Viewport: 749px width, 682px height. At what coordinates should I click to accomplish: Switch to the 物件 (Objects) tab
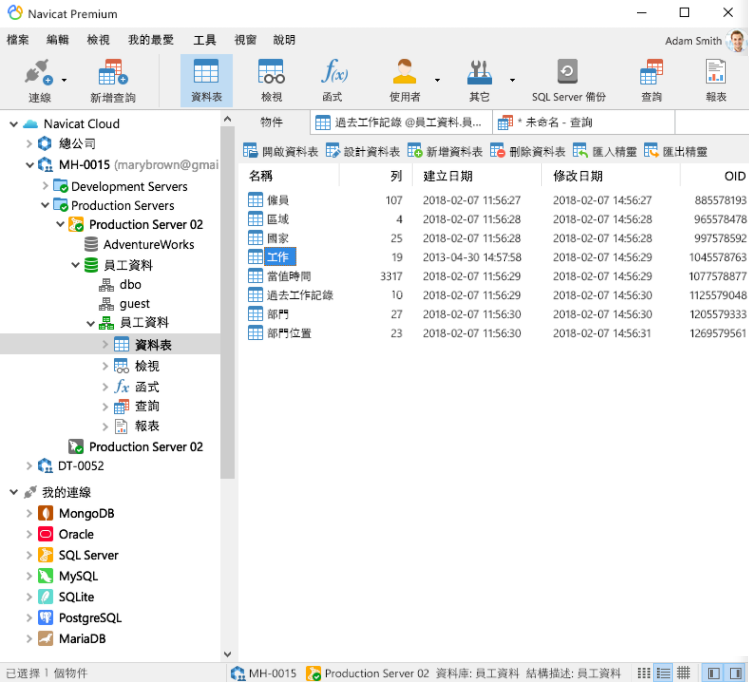click(271, 122)
